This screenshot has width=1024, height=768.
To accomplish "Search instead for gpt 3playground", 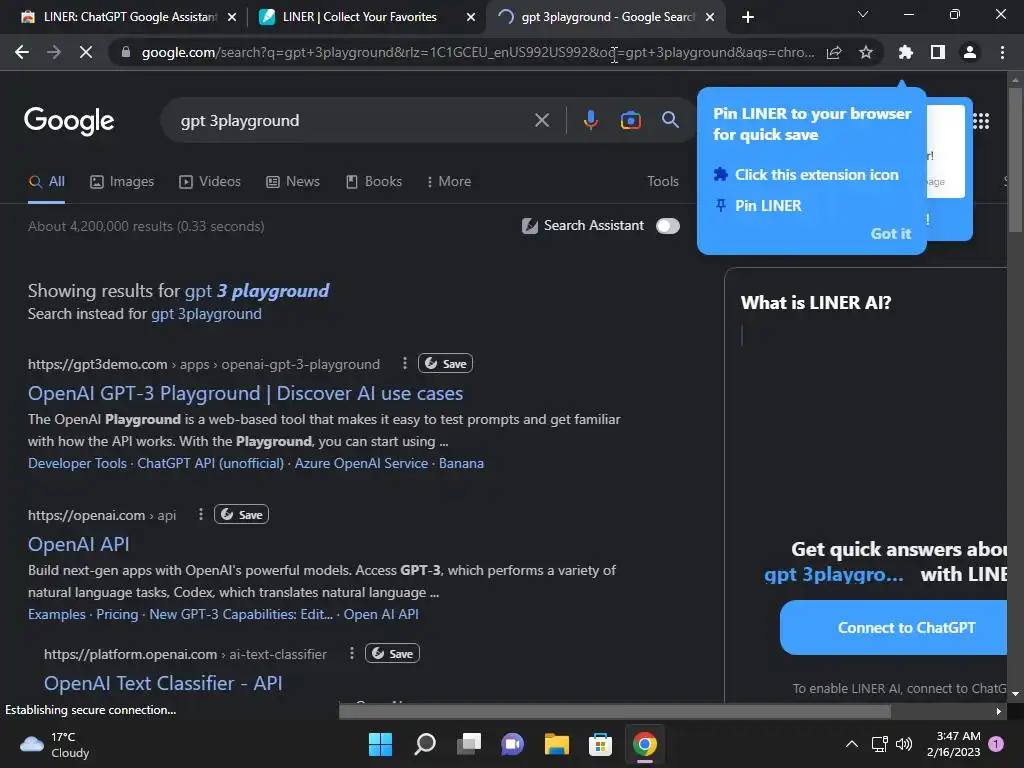I will click(206, 314).
